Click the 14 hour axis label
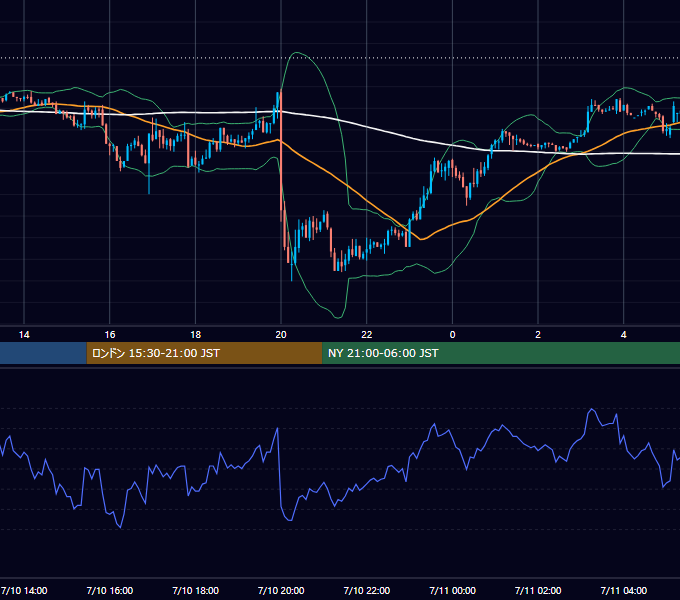The width and height of the screenshot is (680, 600). click(24, 335)
